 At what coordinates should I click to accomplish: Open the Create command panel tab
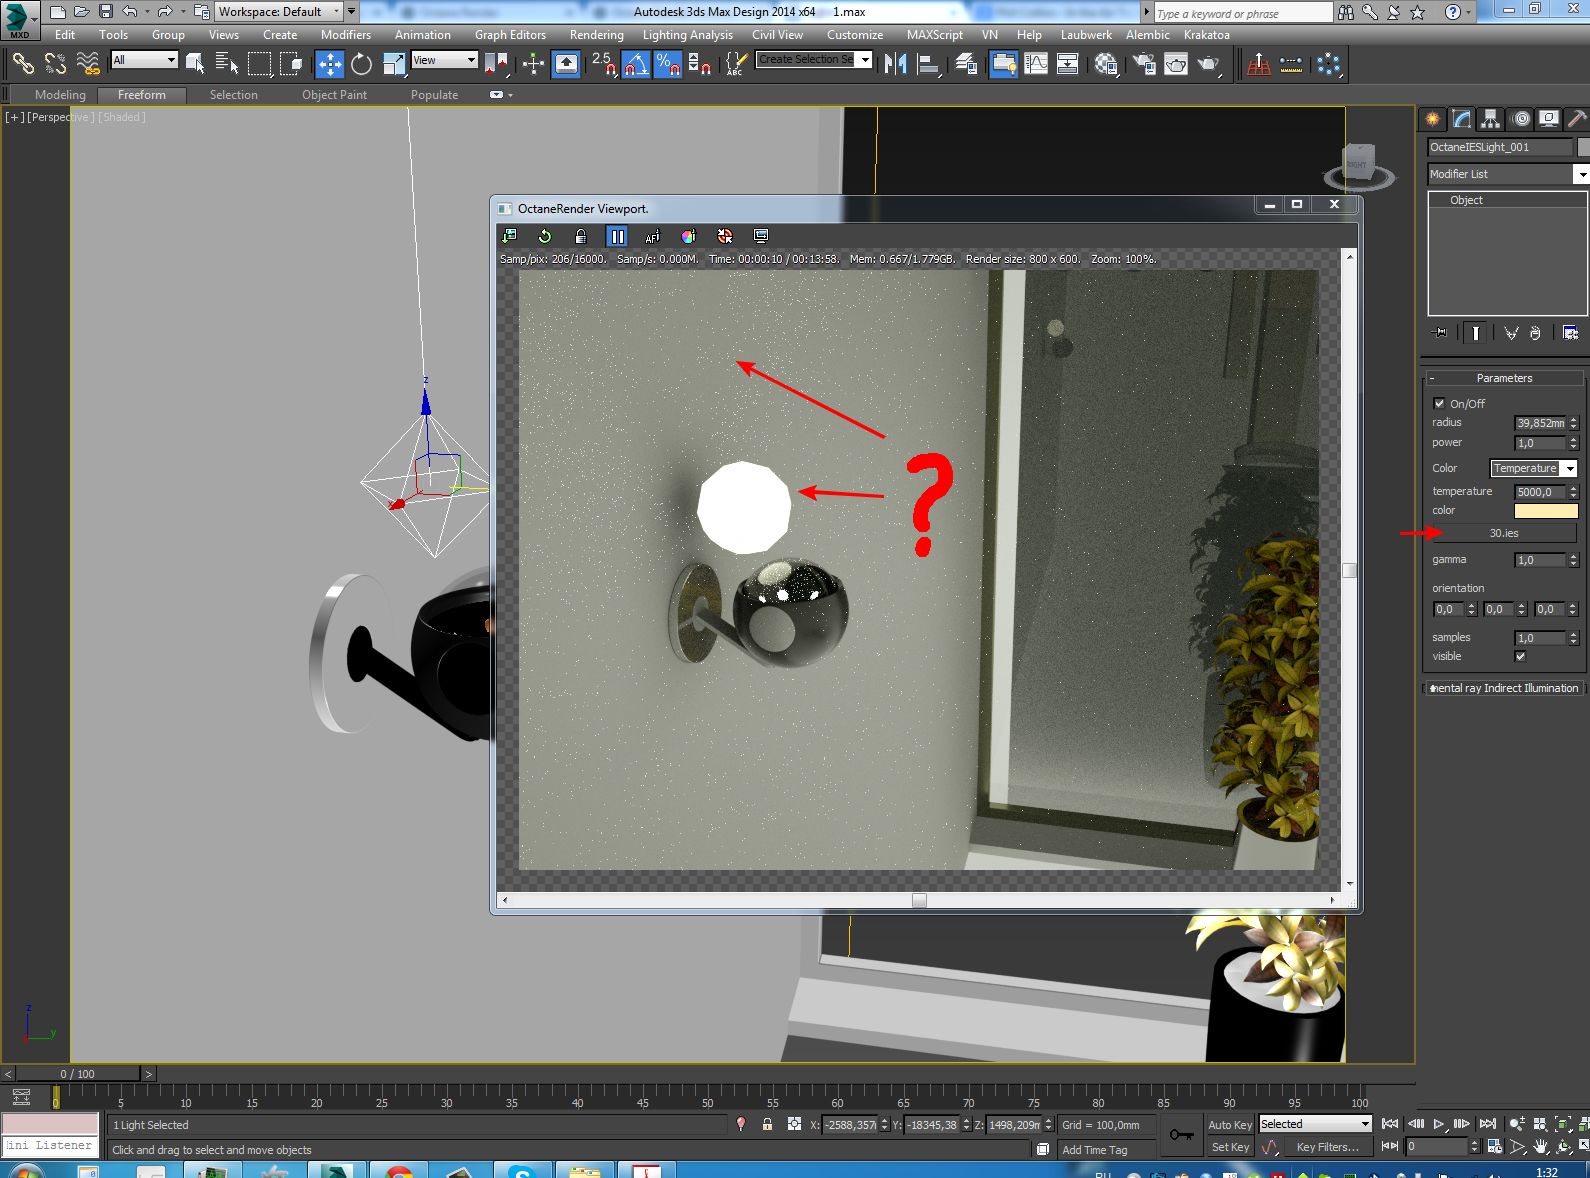click(1433, 119)
